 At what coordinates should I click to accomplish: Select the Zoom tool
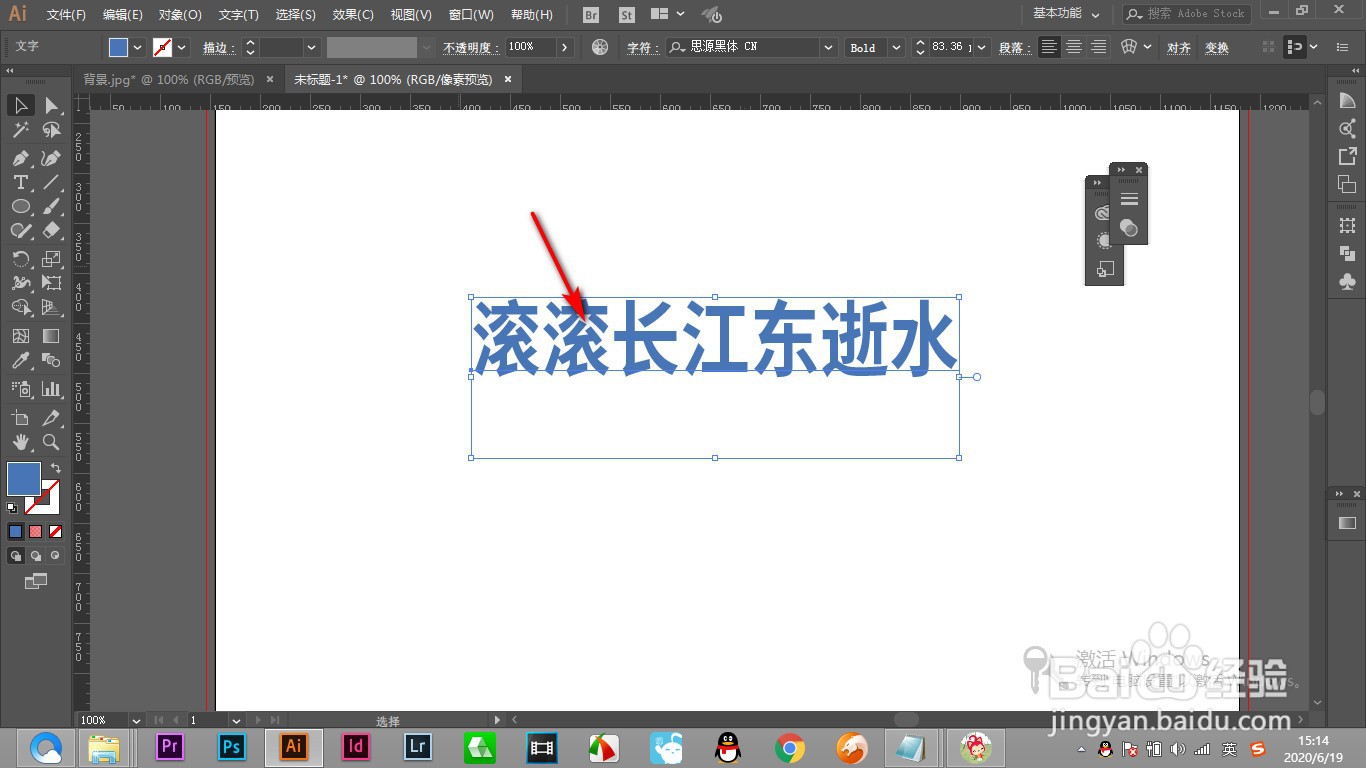pyautogui.click(x=51, y=442)
